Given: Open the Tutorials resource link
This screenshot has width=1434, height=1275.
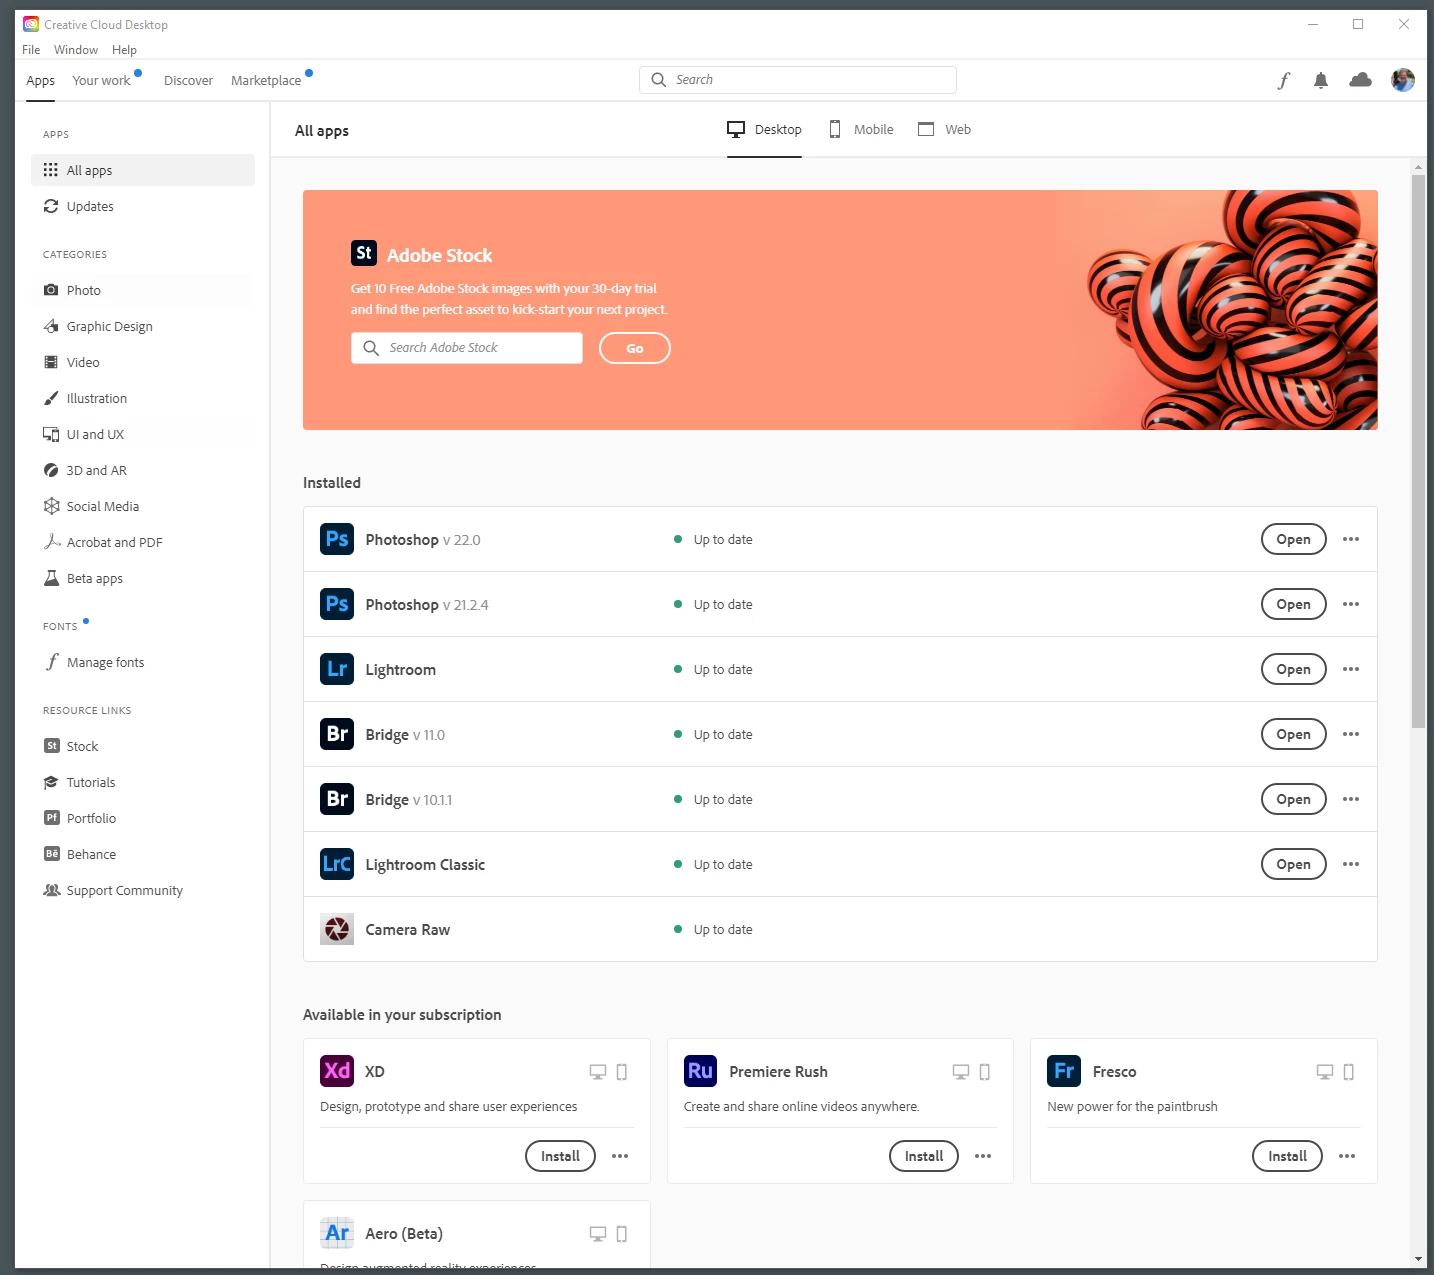Looking at the screenshot, I should tap(142, 782).
